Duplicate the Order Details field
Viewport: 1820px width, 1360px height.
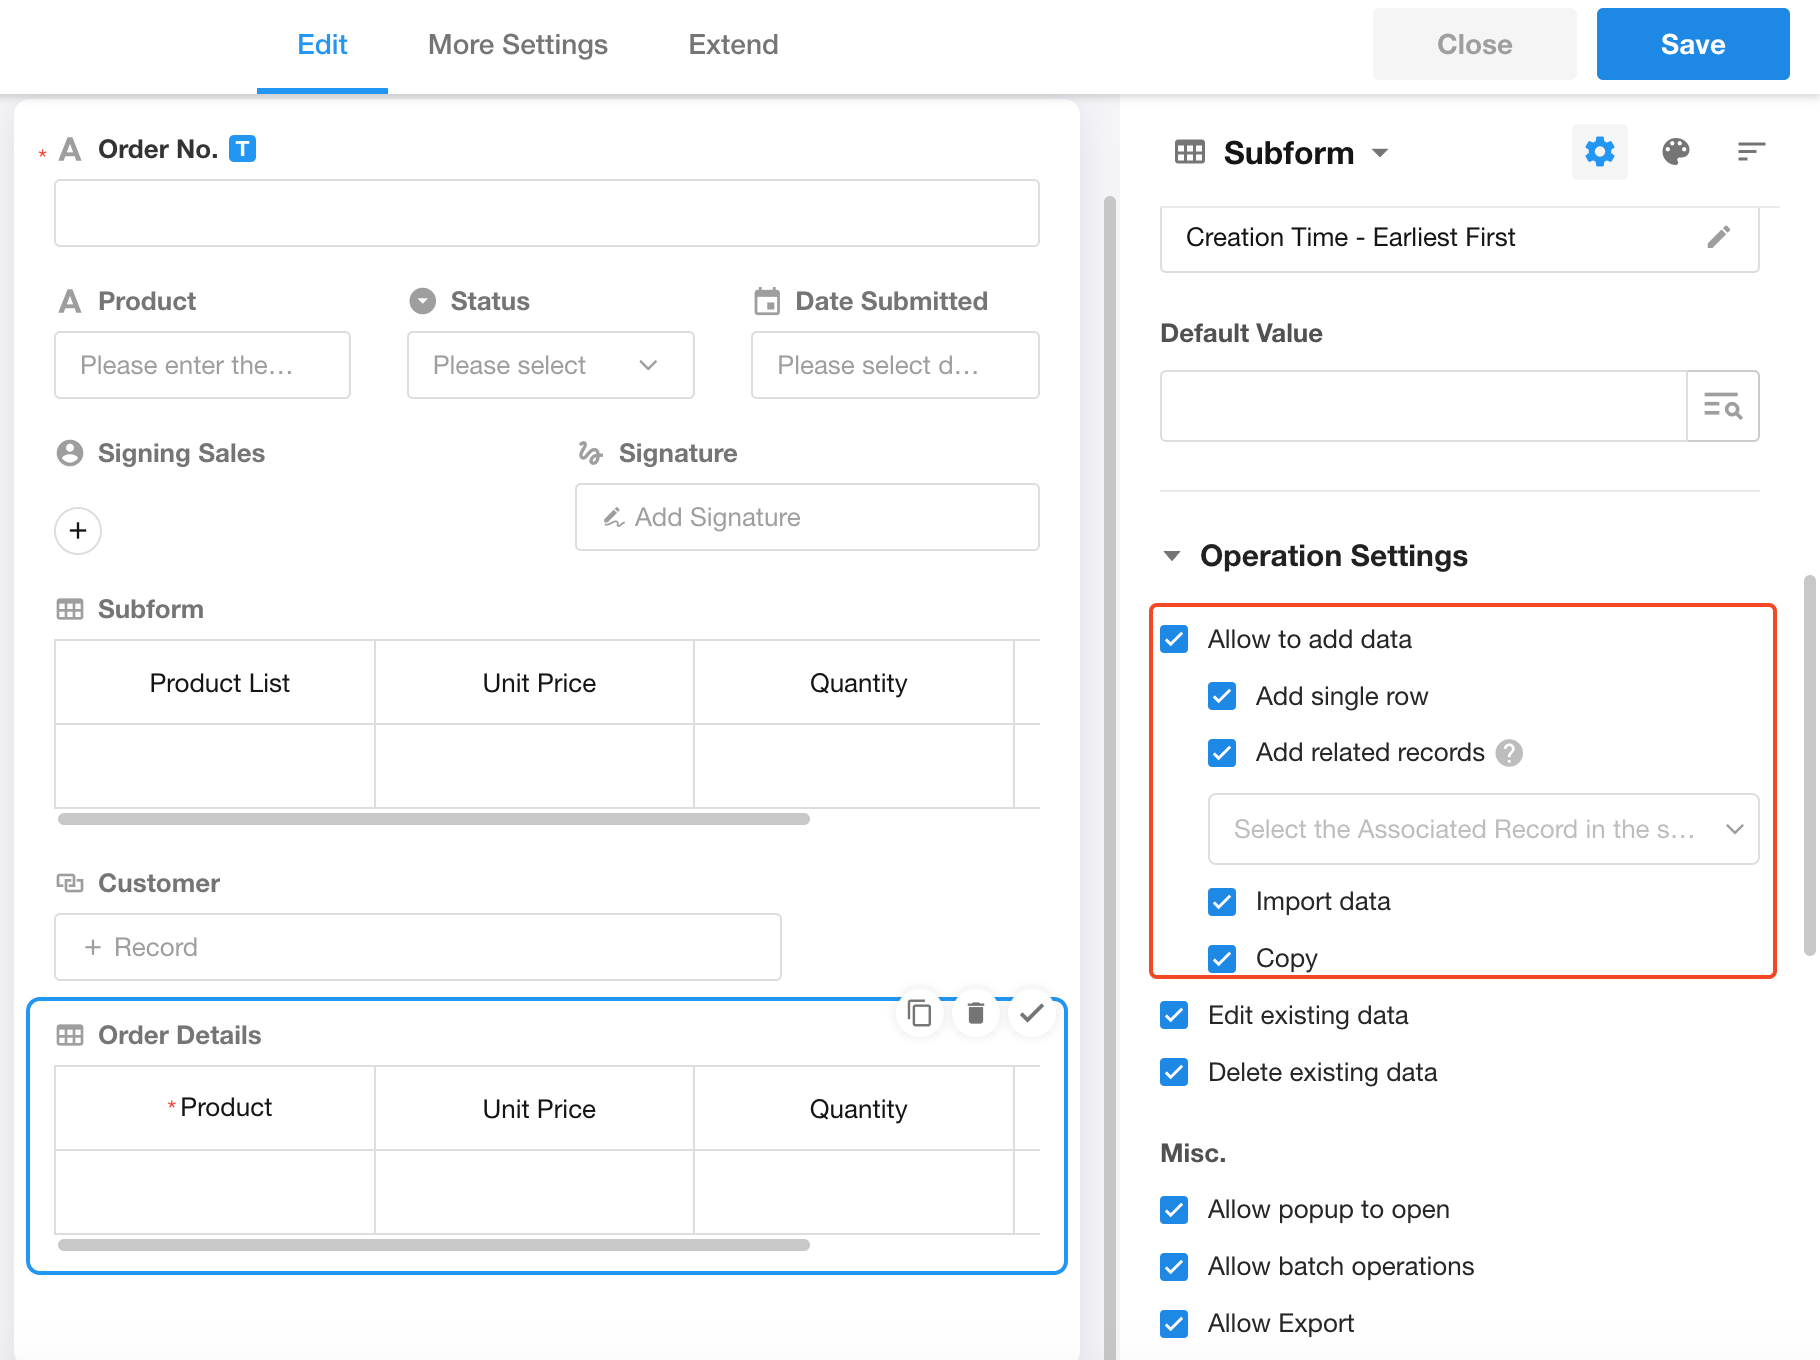pos(919,1014)
